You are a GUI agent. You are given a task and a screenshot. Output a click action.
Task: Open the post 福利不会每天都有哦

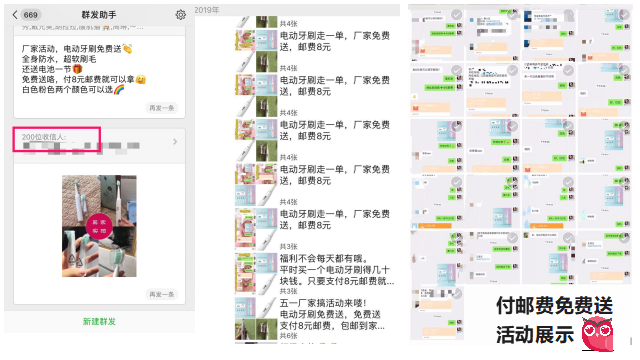pyautogui.click(x=336, y=270)
